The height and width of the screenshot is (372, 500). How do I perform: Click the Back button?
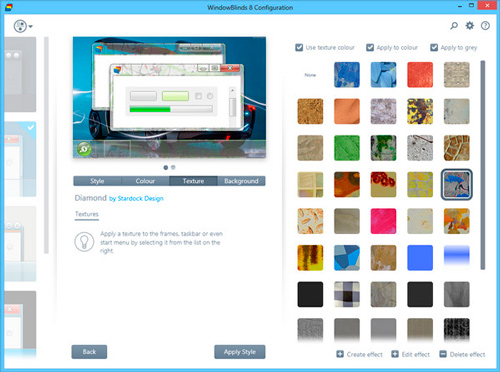click(x=89, y=352)
